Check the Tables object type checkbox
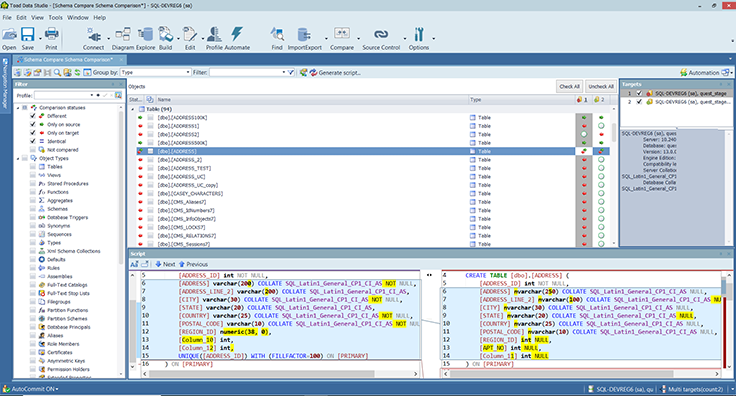Viewport: 736px width, 396px height. [x=33, y=167]
